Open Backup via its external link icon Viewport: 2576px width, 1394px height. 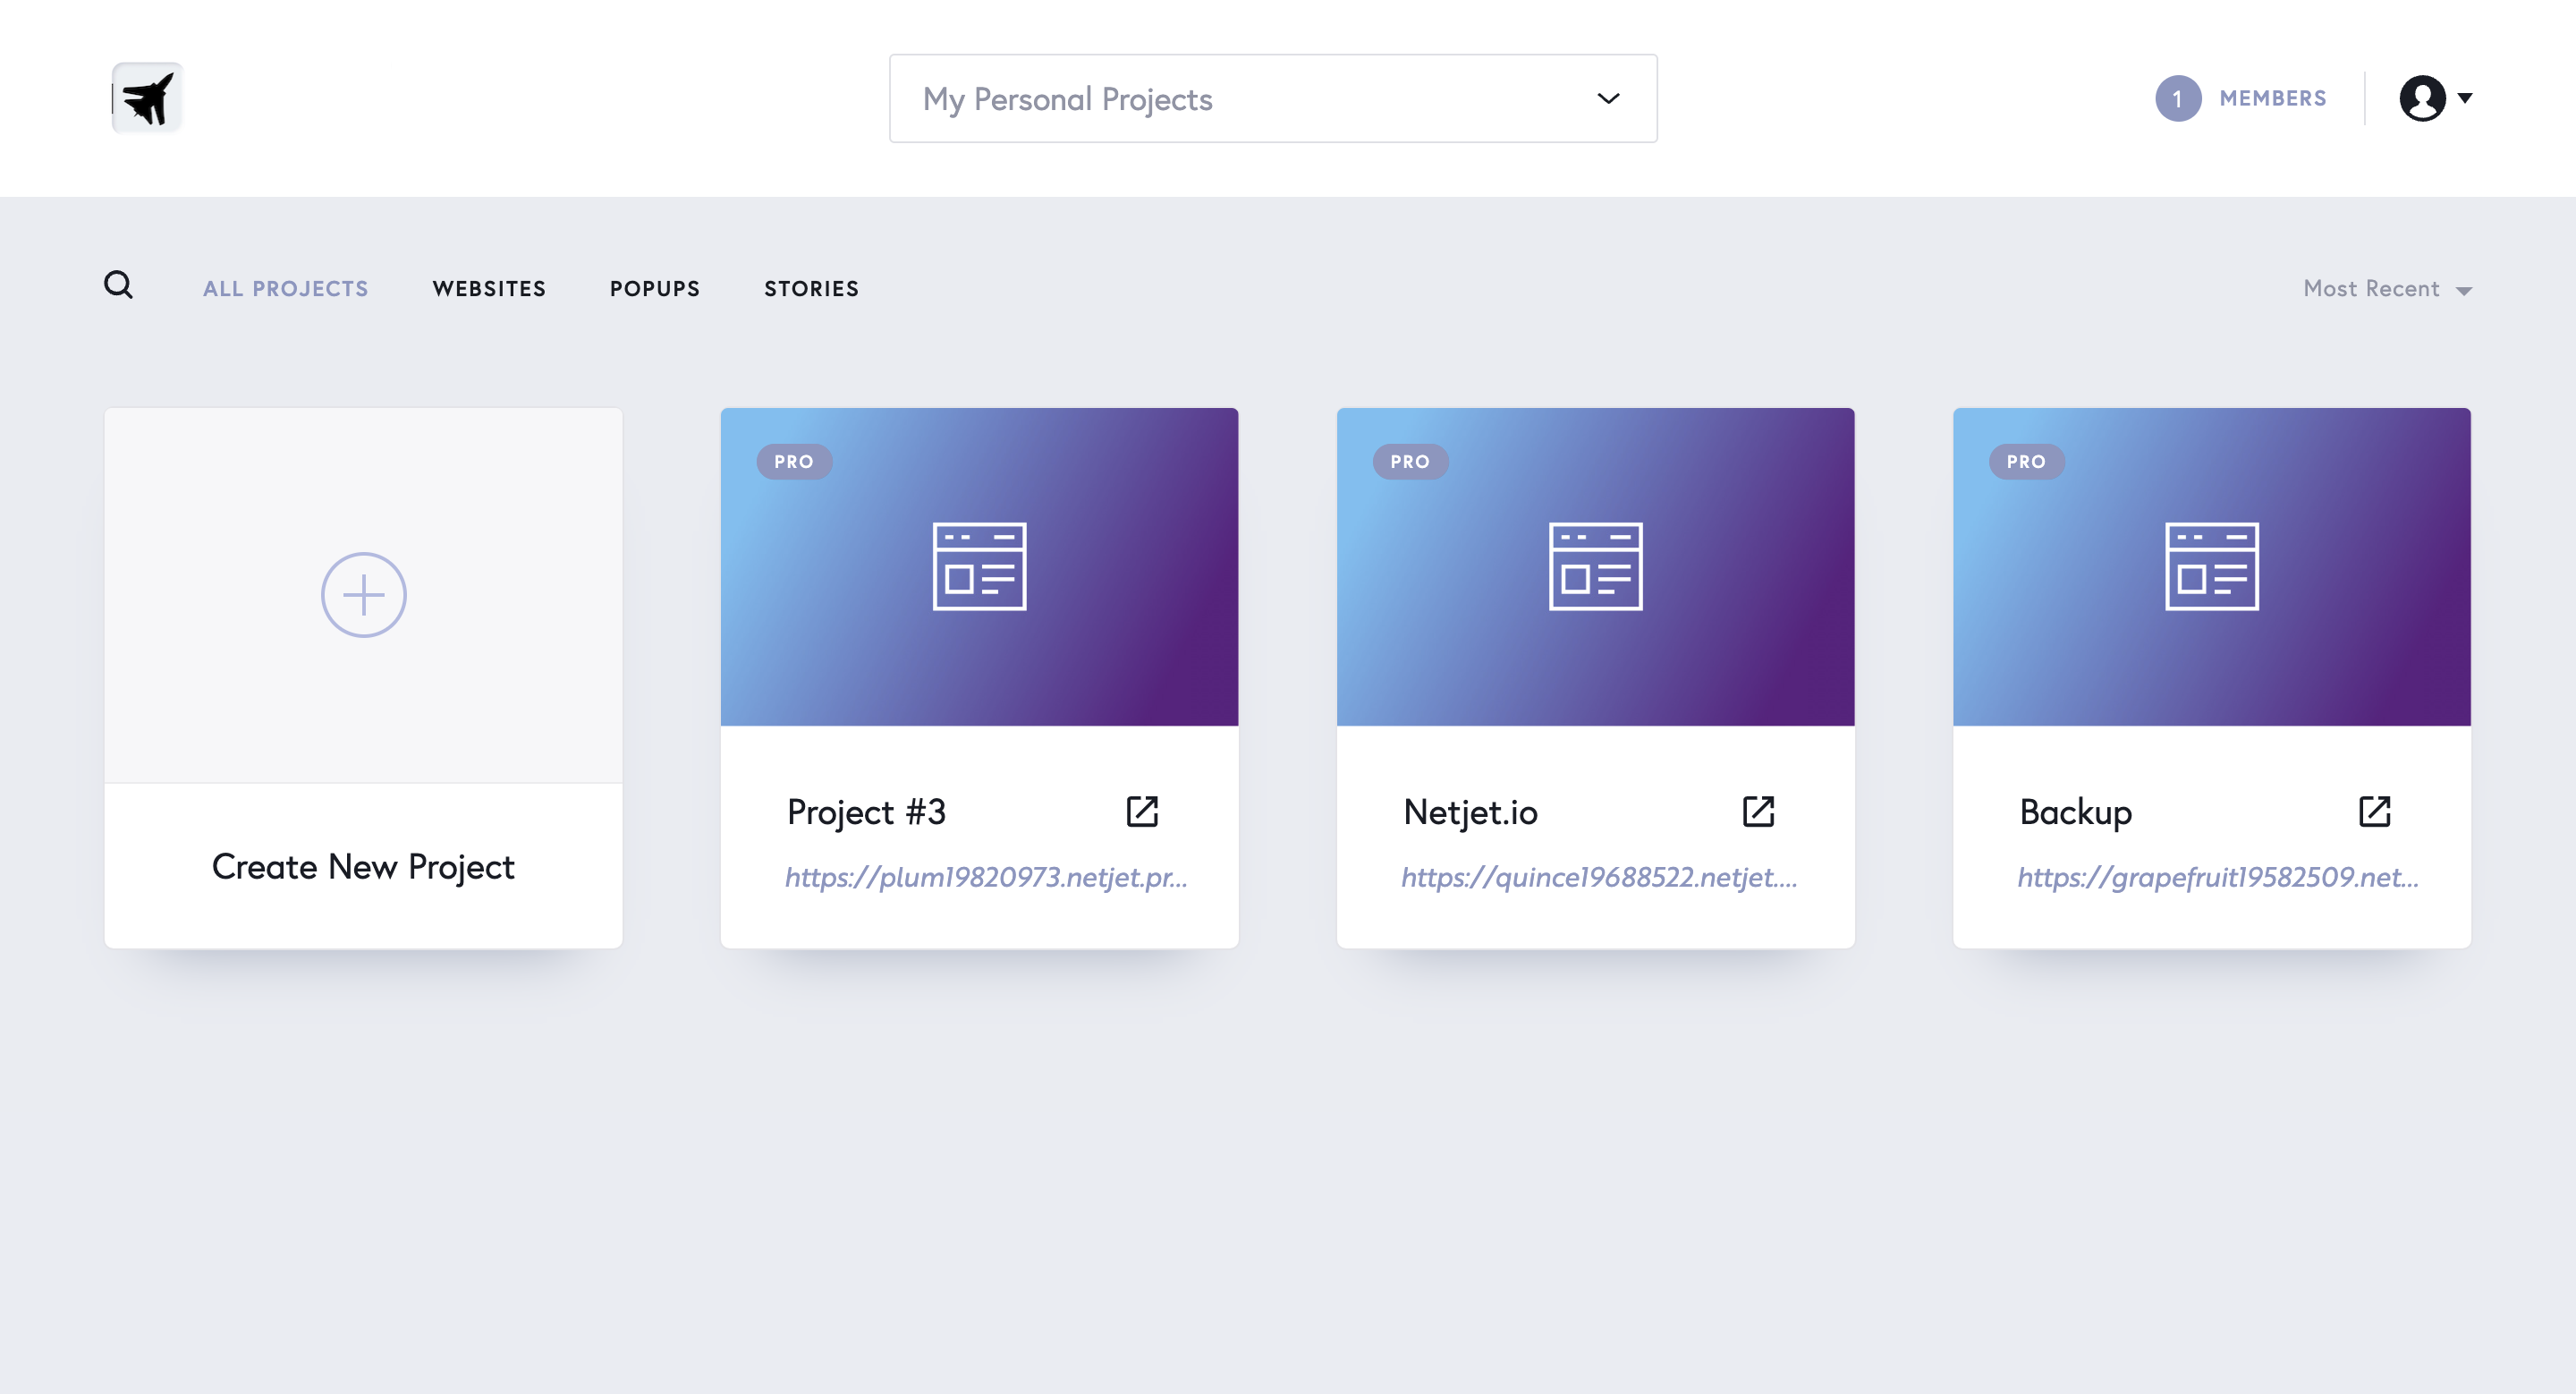pos(2374,811)
